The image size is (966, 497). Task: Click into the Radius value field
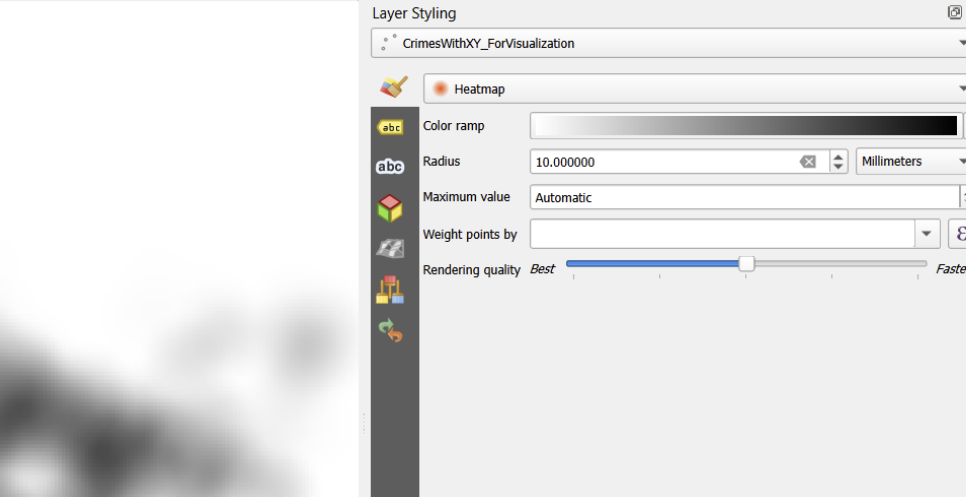pyautogui.click(x=660, y=162)
